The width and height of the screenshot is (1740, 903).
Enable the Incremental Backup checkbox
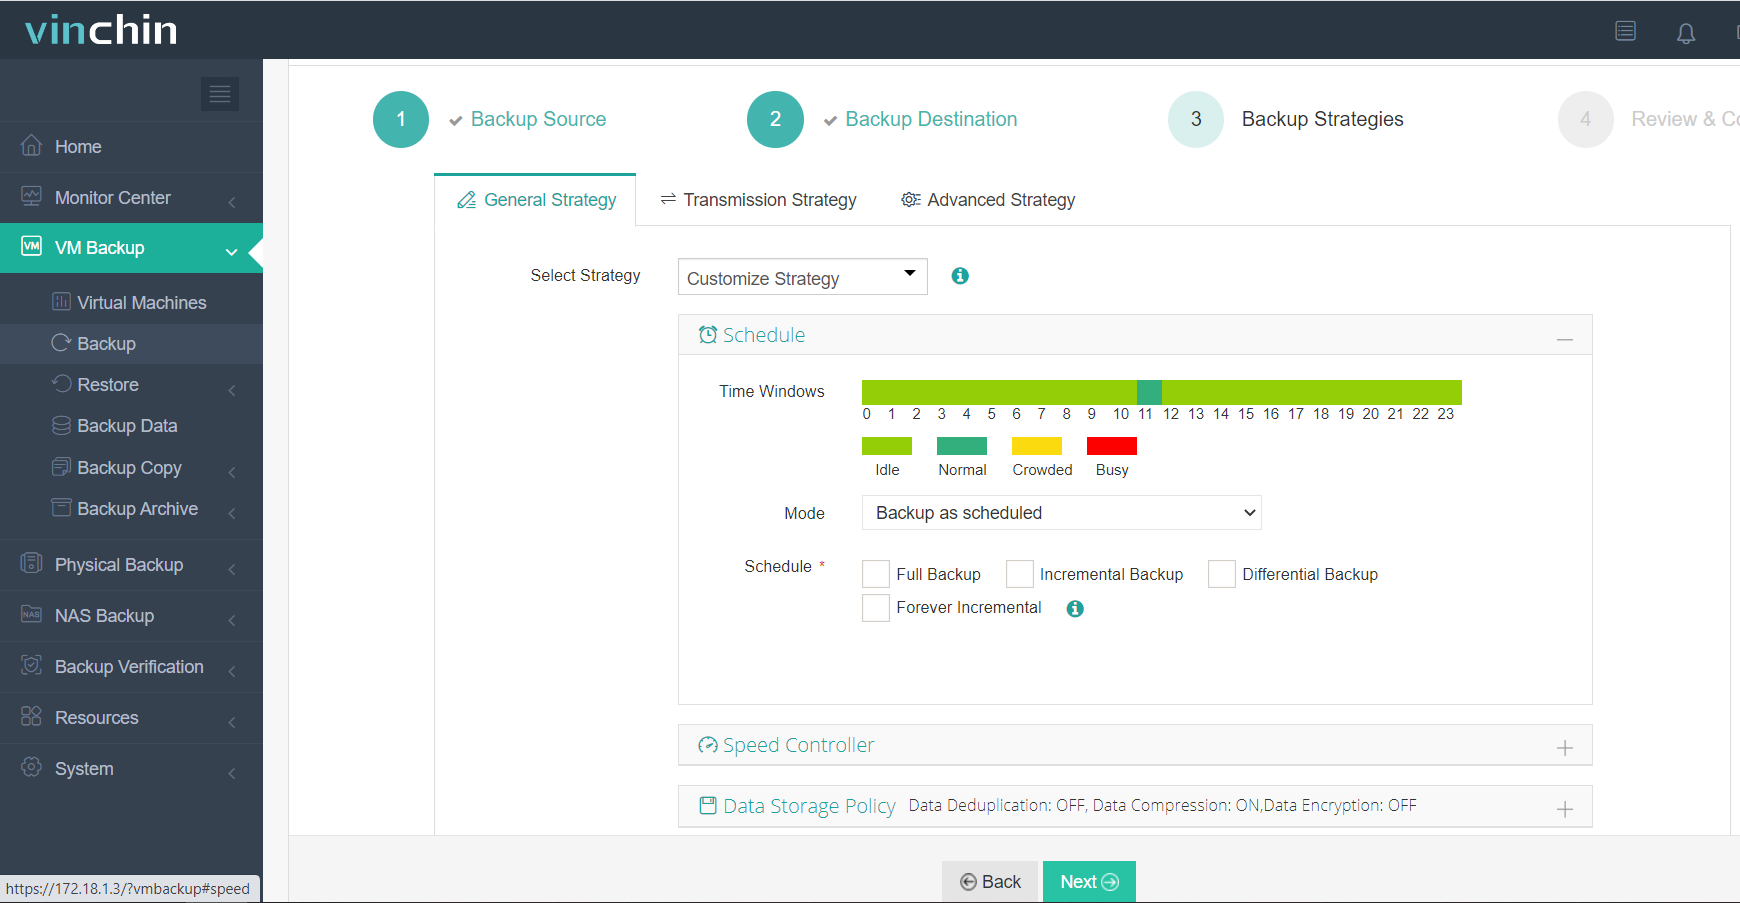click(x=1020, y=574)
